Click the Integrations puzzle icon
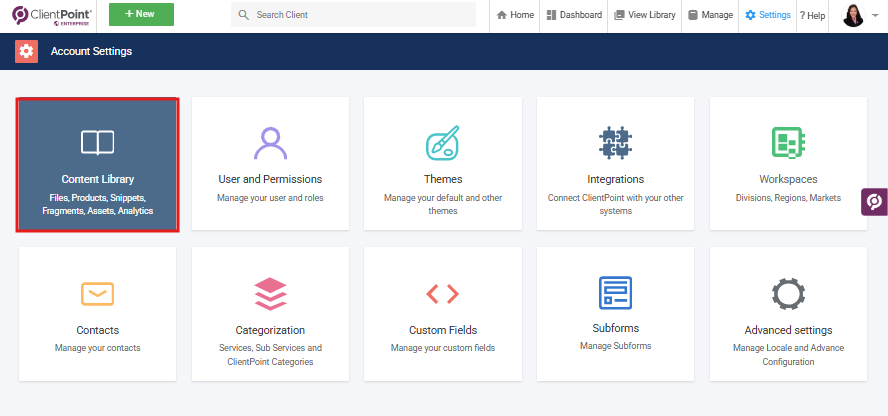This screenshot has width=888, height=416. tap(616, 143)
